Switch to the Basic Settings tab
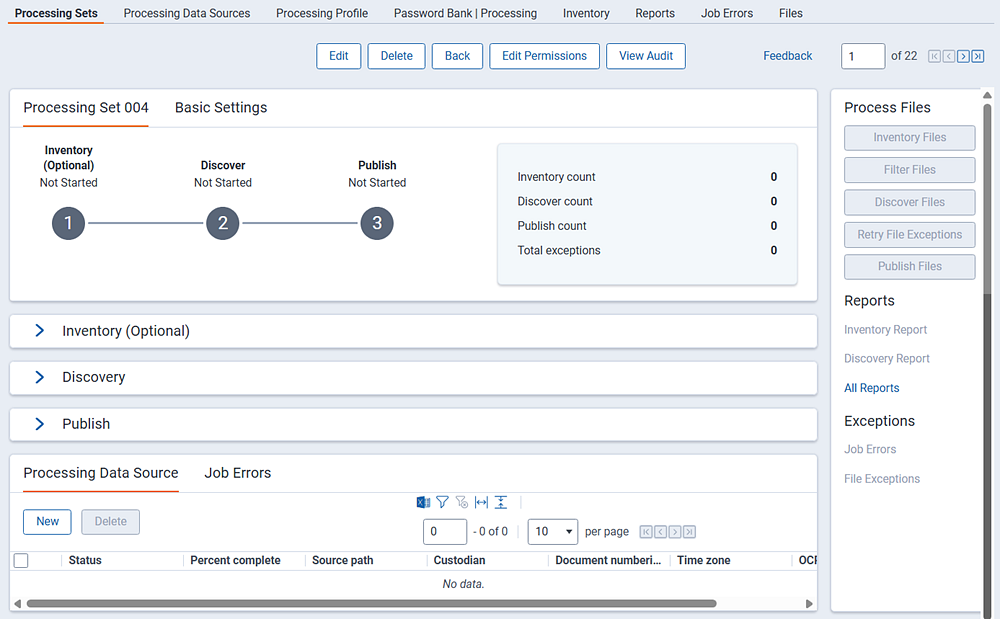Image resolution: width=1000 pixels, height=619 pixels. click(220, 107)
